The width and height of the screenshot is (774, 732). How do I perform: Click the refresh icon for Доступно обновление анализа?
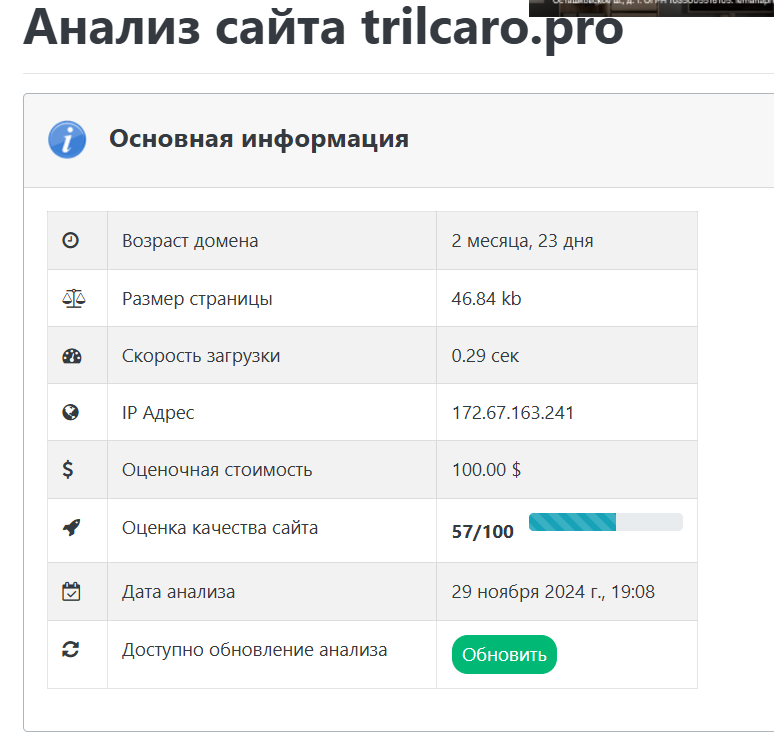pyautogui.click(x=71, y=650)
